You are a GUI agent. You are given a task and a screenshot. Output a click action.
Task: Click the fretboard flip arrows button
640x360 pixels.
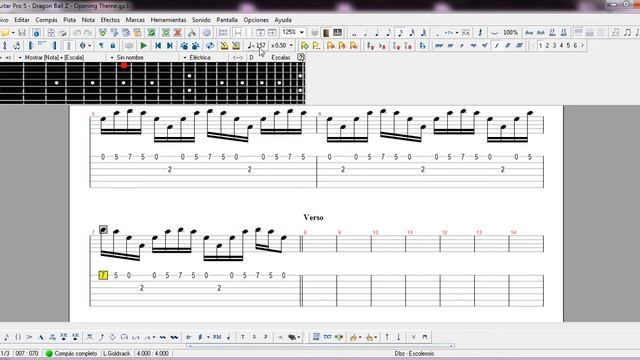pos(238,58)
